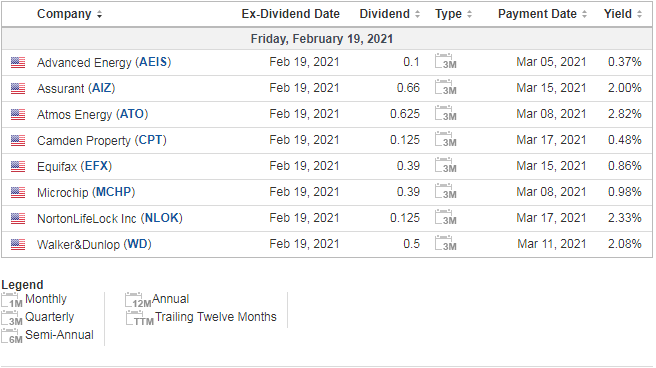Open the AEIS ticker link
This screenshot has height=368, width=656.
point(153,62)
